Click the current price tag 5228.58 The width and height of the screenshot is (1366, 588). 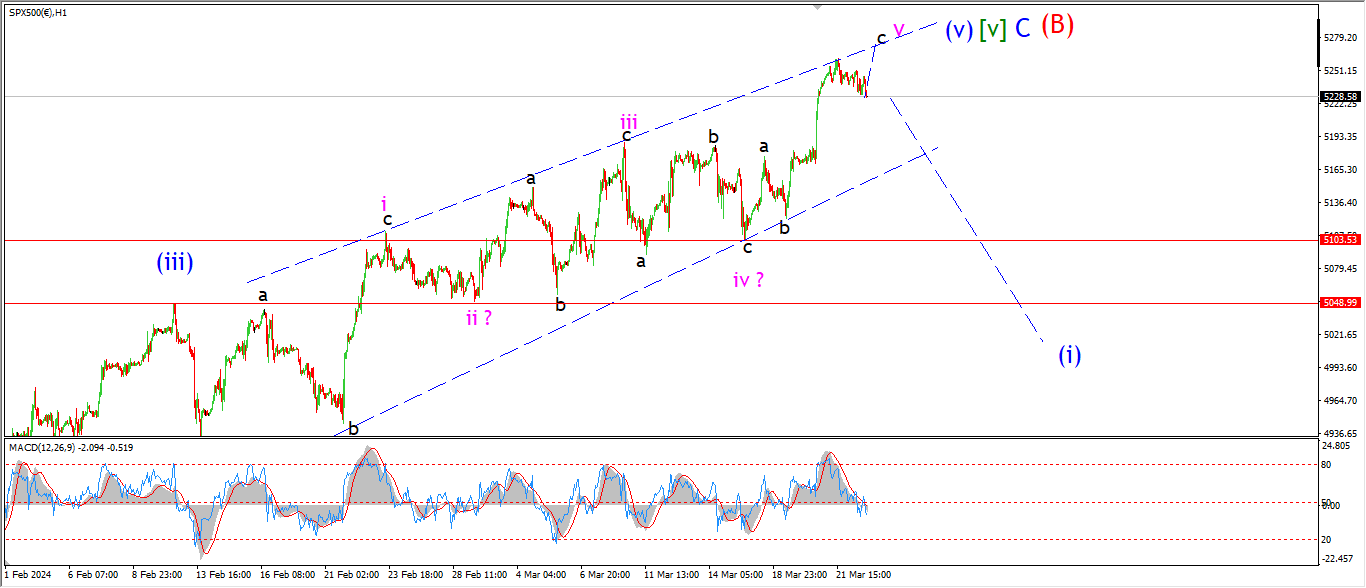[x=1339, y=97]
